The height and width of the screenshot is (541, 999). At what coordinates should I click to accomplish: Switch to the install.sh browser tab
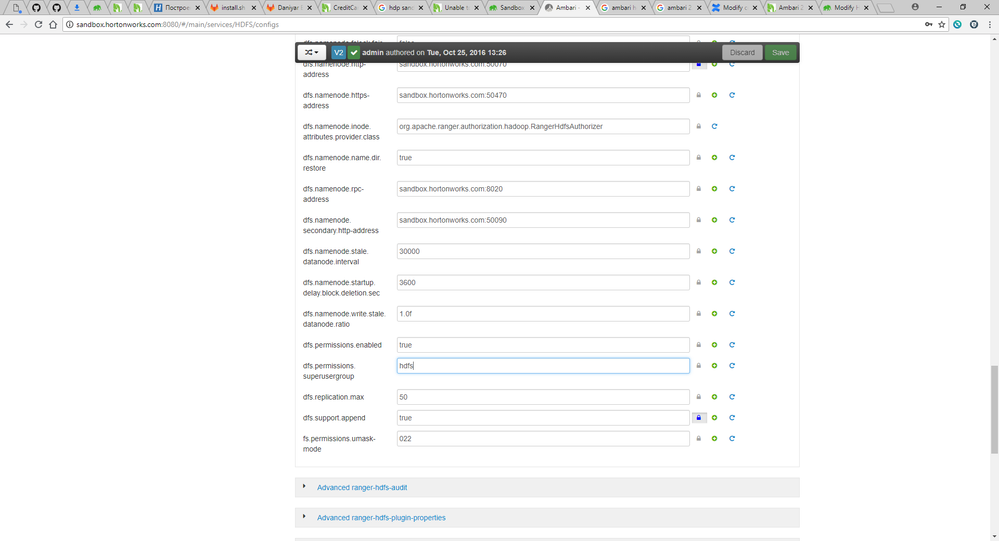(233, 8)
